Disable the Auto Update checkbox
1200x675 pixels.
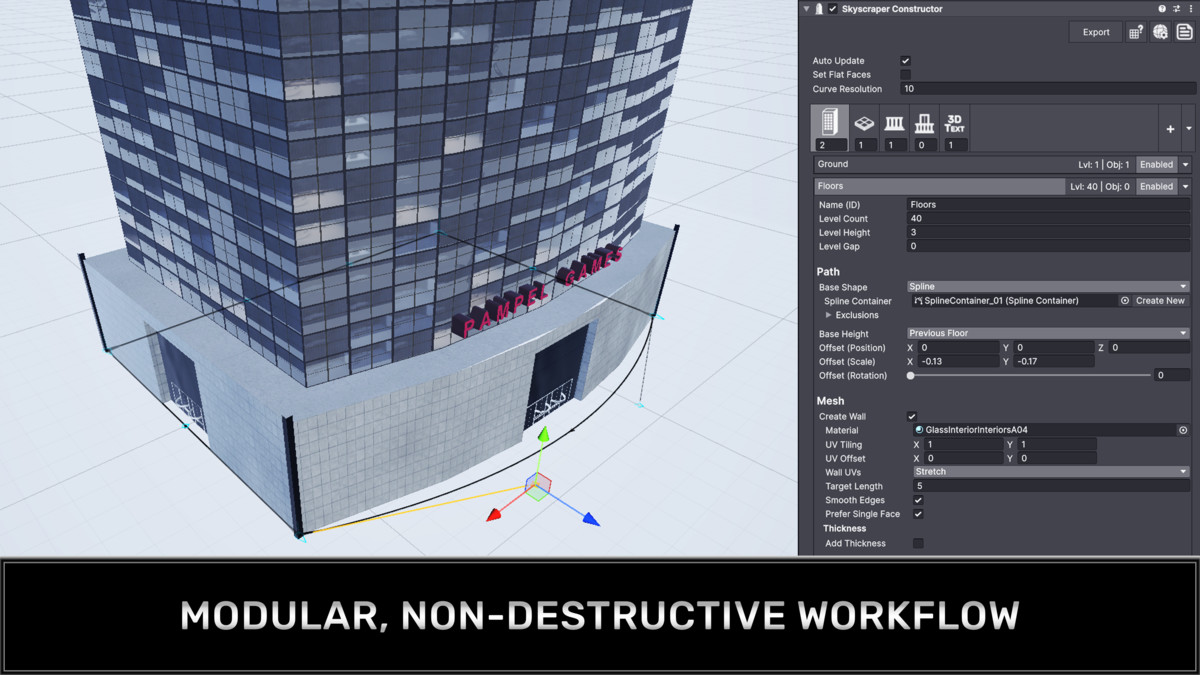pyautogui.click(x=905, y=60)
